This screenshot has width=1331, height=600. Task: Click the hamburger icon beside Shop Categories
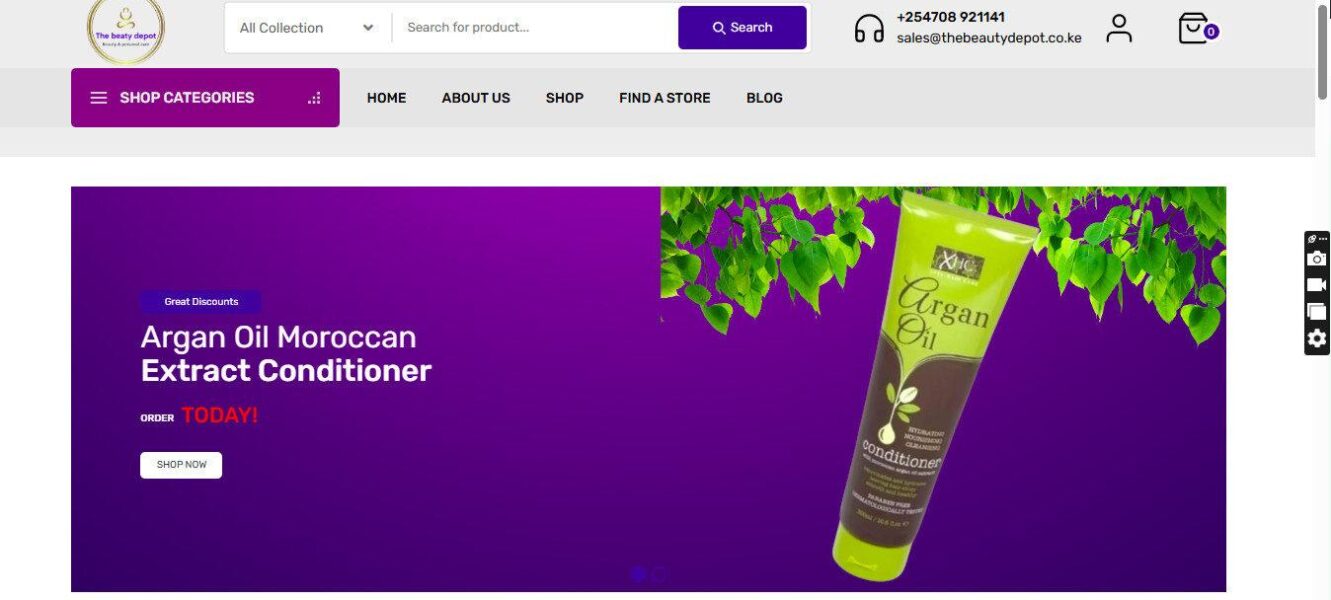(x=99, y=98)
